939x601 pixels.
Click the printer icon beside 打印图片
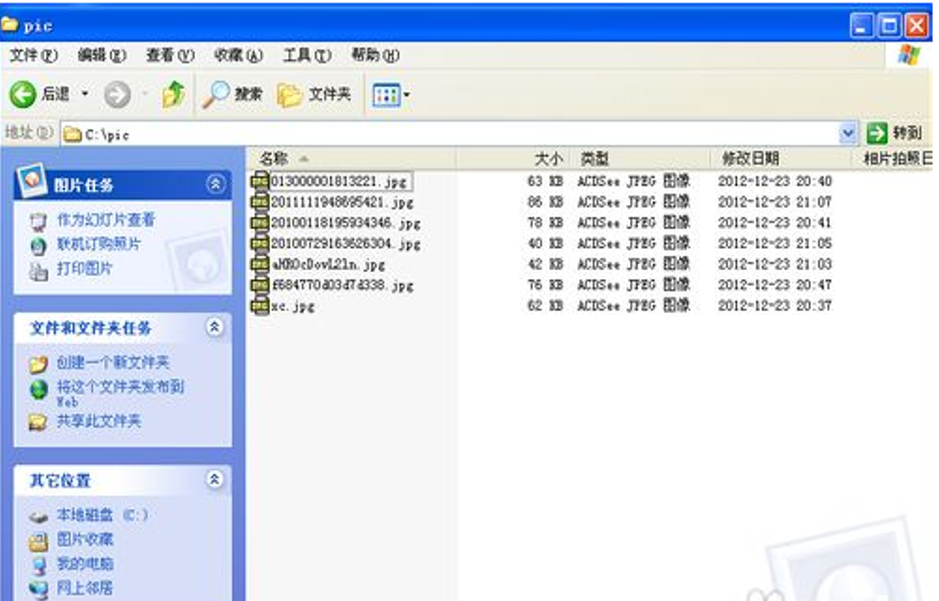(x=38, y=271)
